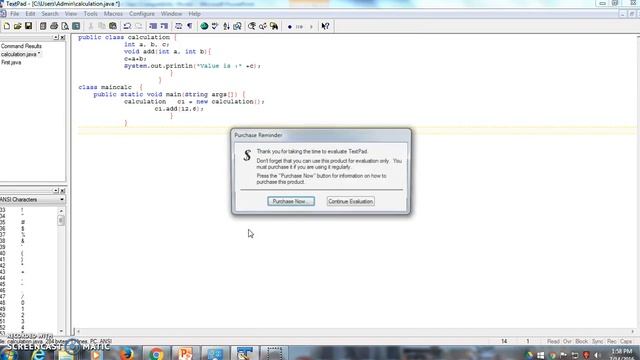Click the document selector pin button
The width and height of the screenshot is (640, 360).
(x=56, y=37)
